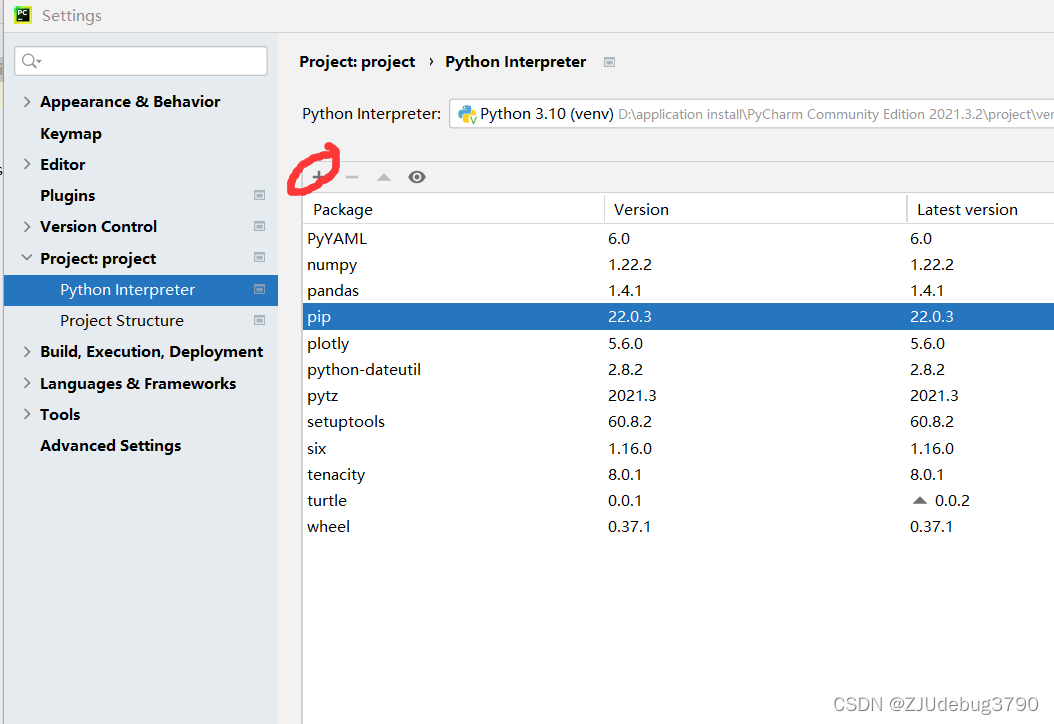Click the Python logo in interpreter field
1054x724 pixels.
pos(467,114)
